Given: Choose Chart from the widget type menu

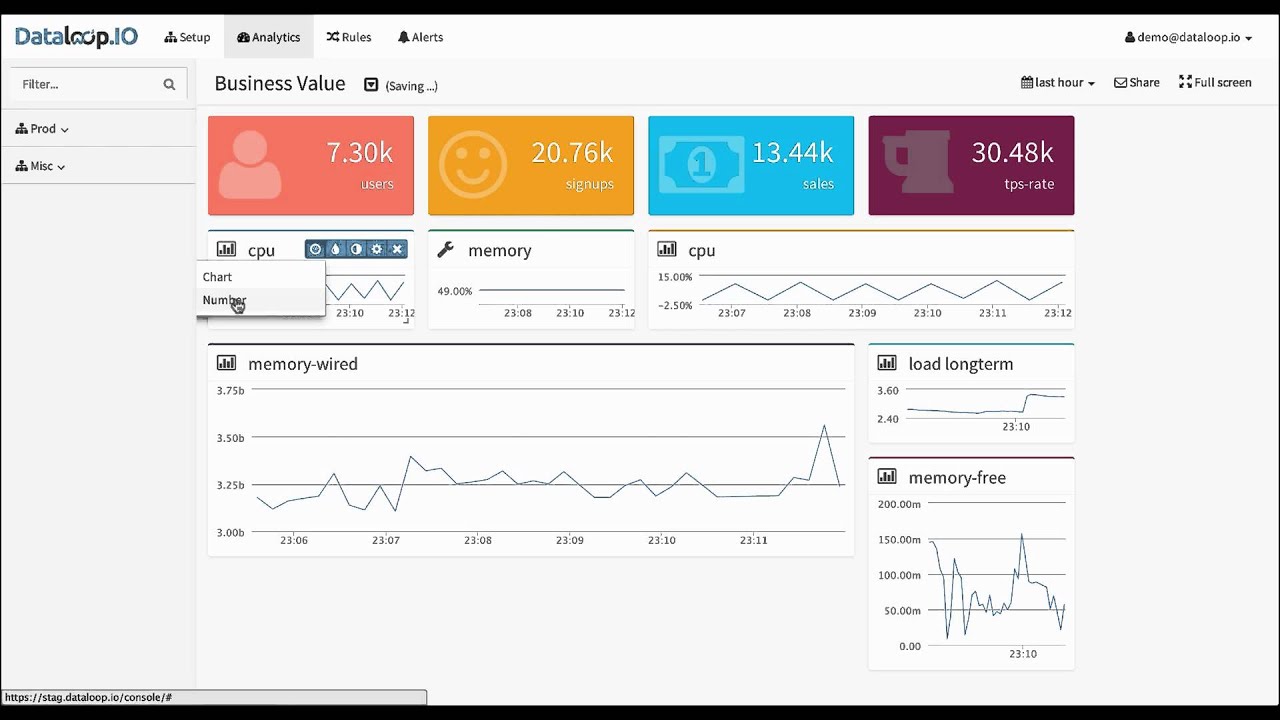Looking at the screenshot, I should pyautogui.click(x=261, y=277).
